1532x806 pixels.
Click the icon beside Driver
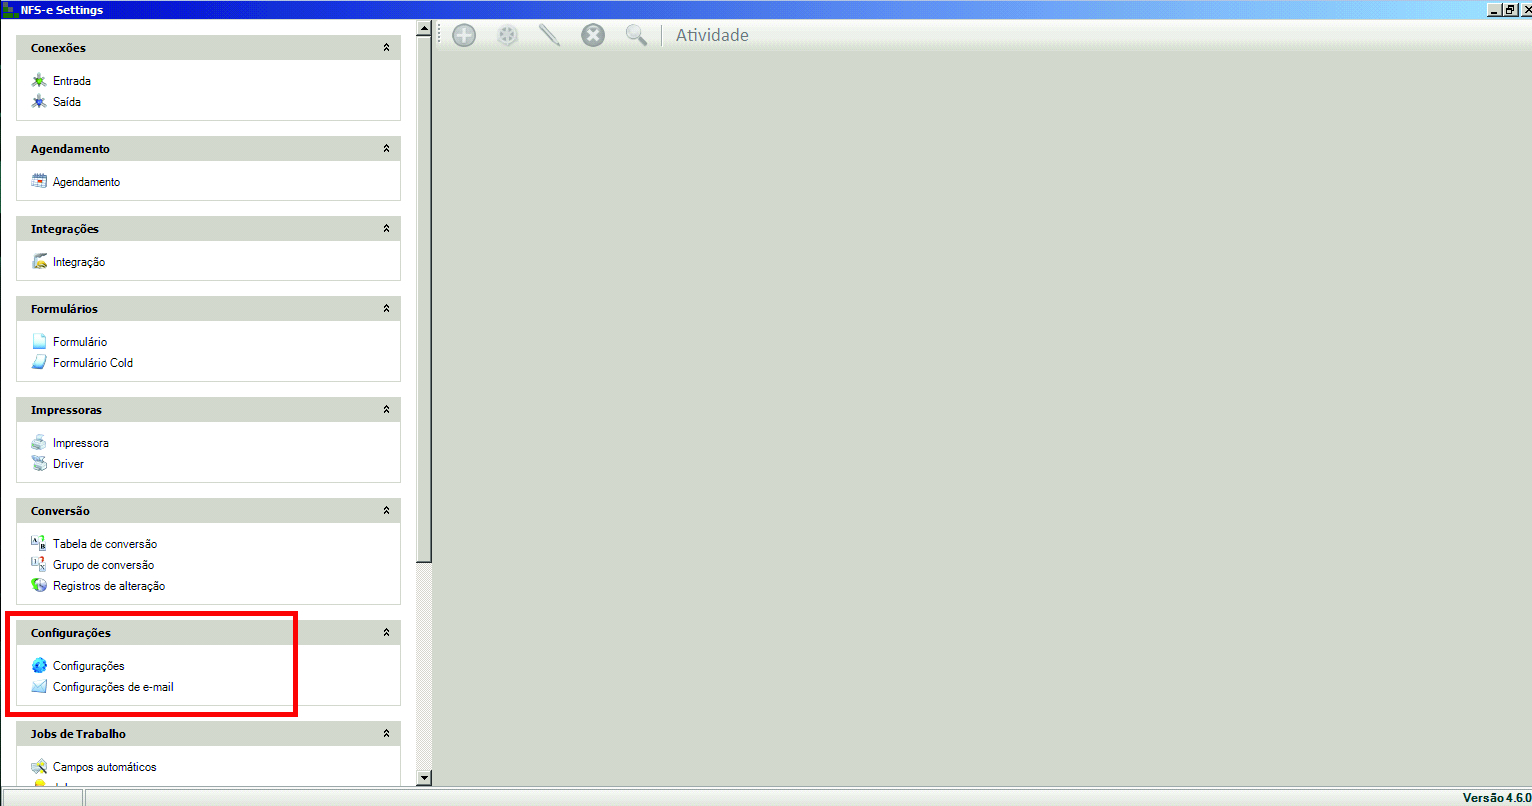[39, 464]
